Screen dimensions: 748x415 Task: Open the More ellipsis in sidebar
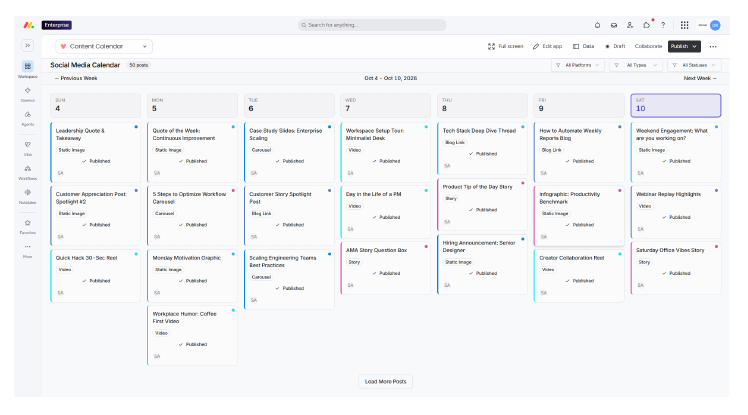[28, 247]
